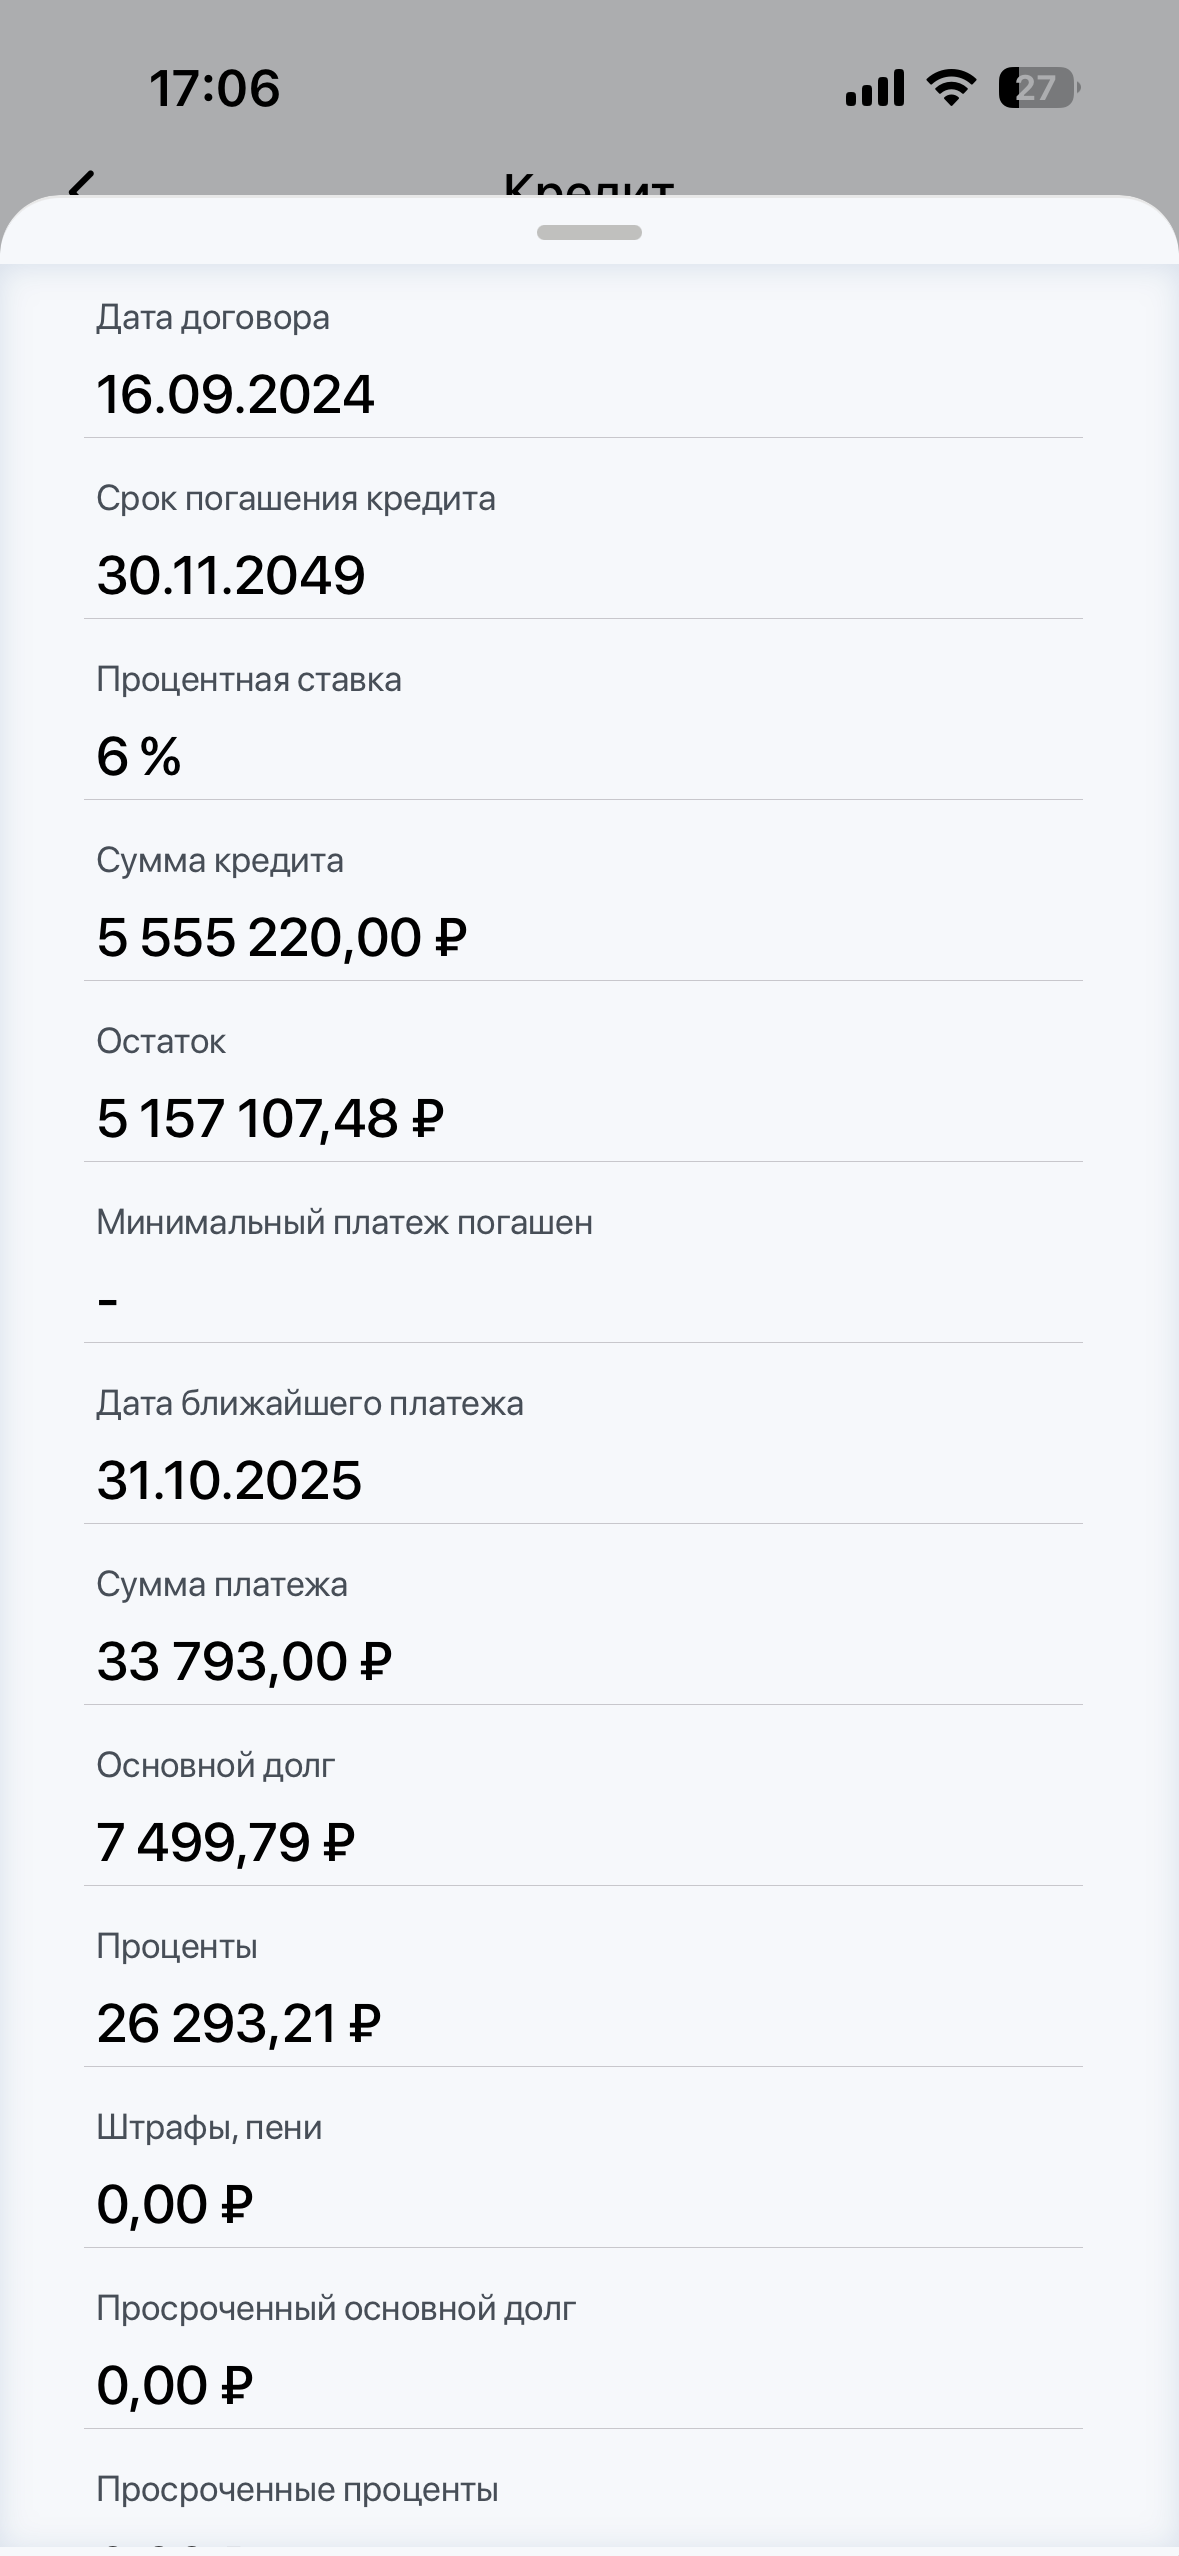Select the 6 % interest rate value

click(139, 756)
